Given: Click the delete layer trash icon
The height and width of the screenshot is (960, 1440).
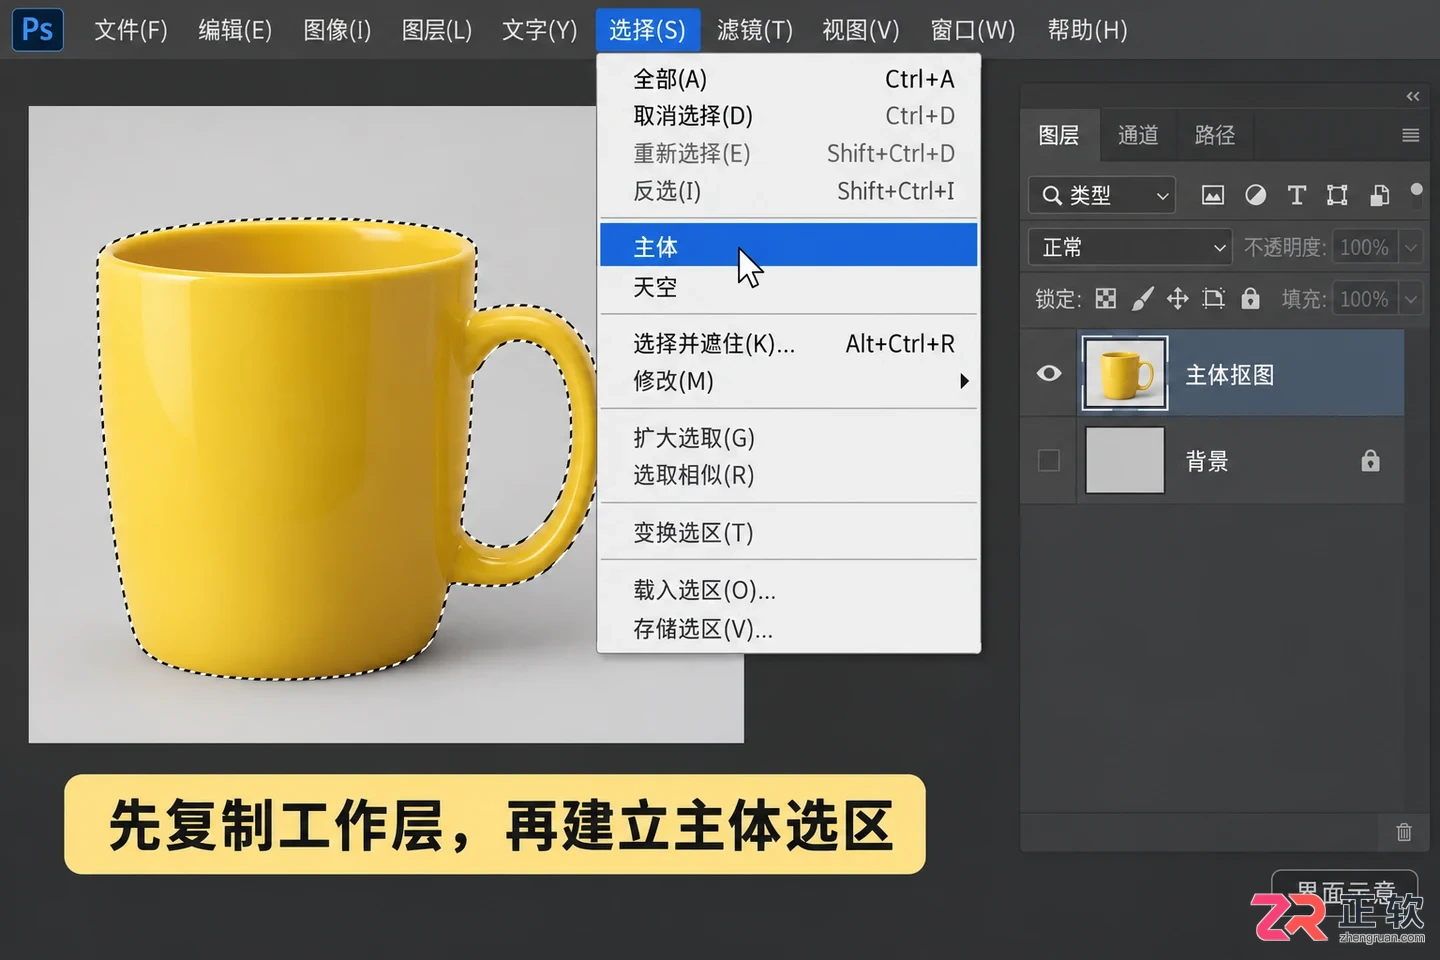Looking at the screenshot, I should pyautogui.click(x=1404, y=831).
